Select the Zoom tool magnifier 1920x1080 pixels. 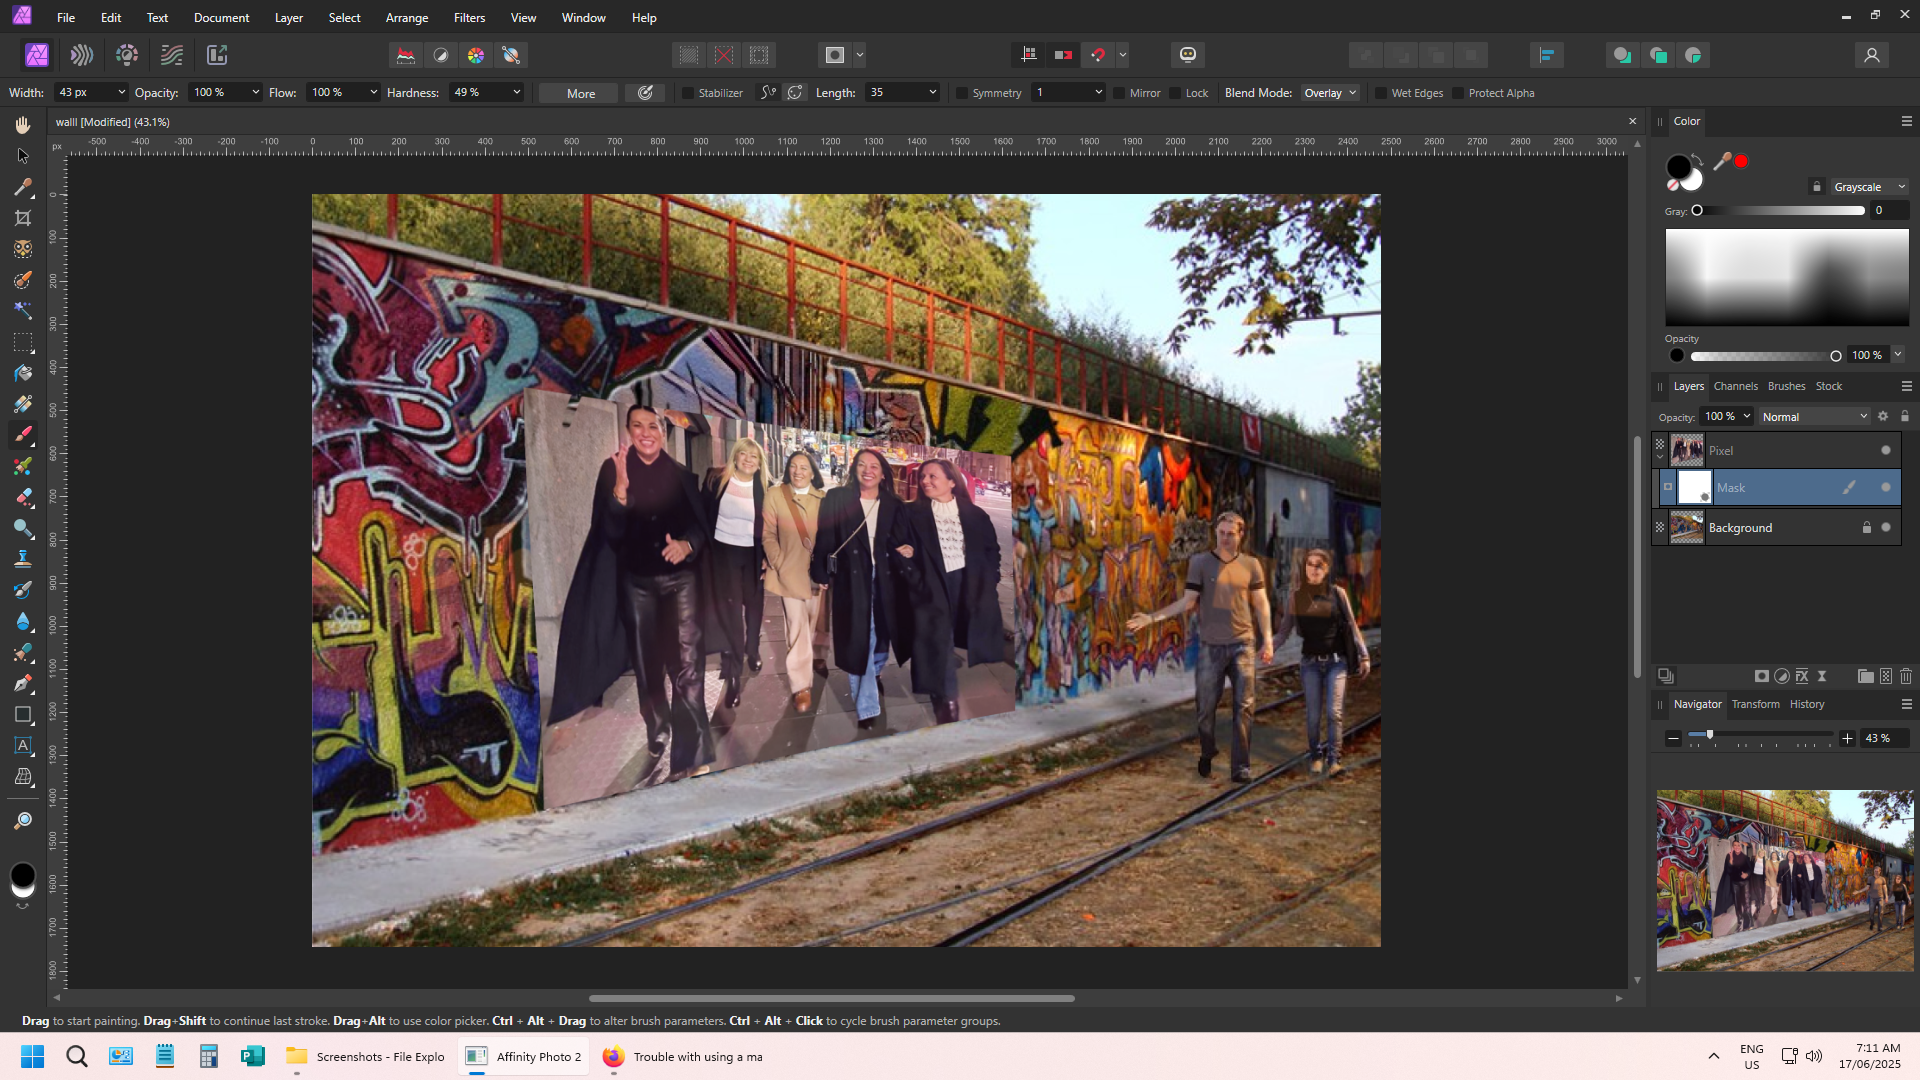23,821
